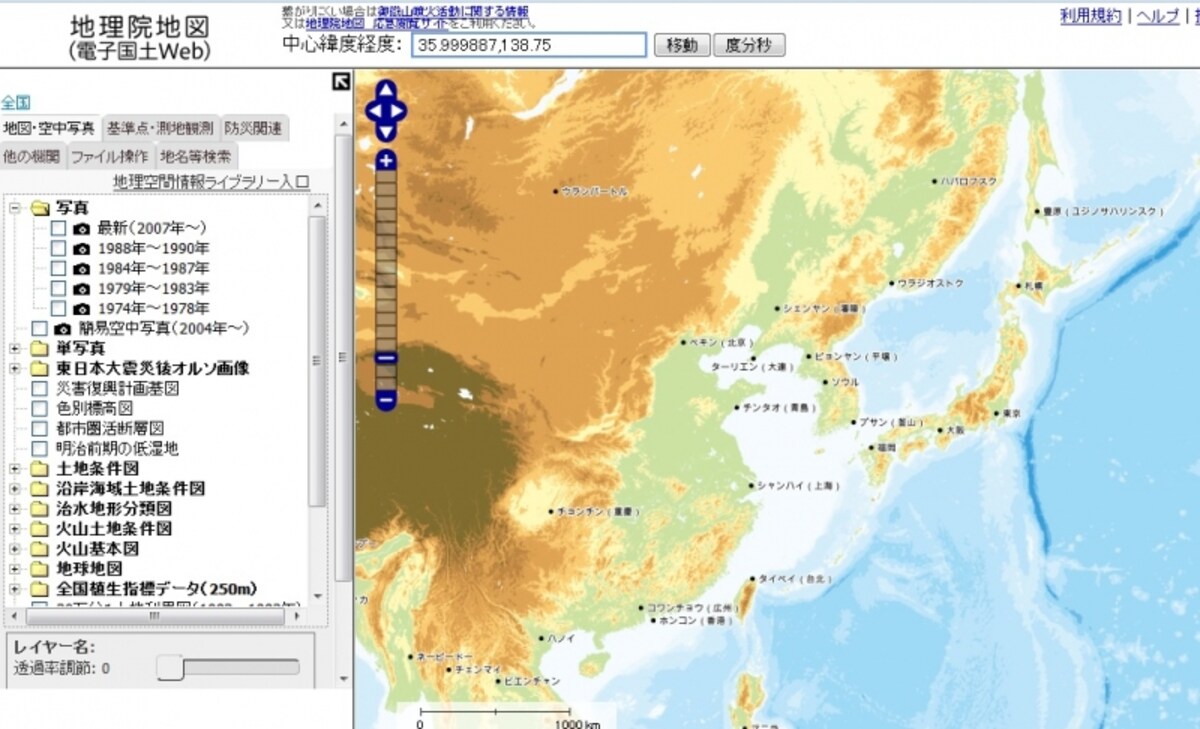1200x729 pixels.
Task: Expand the 治水地形分類図 tree node
Action: (15, 509)
